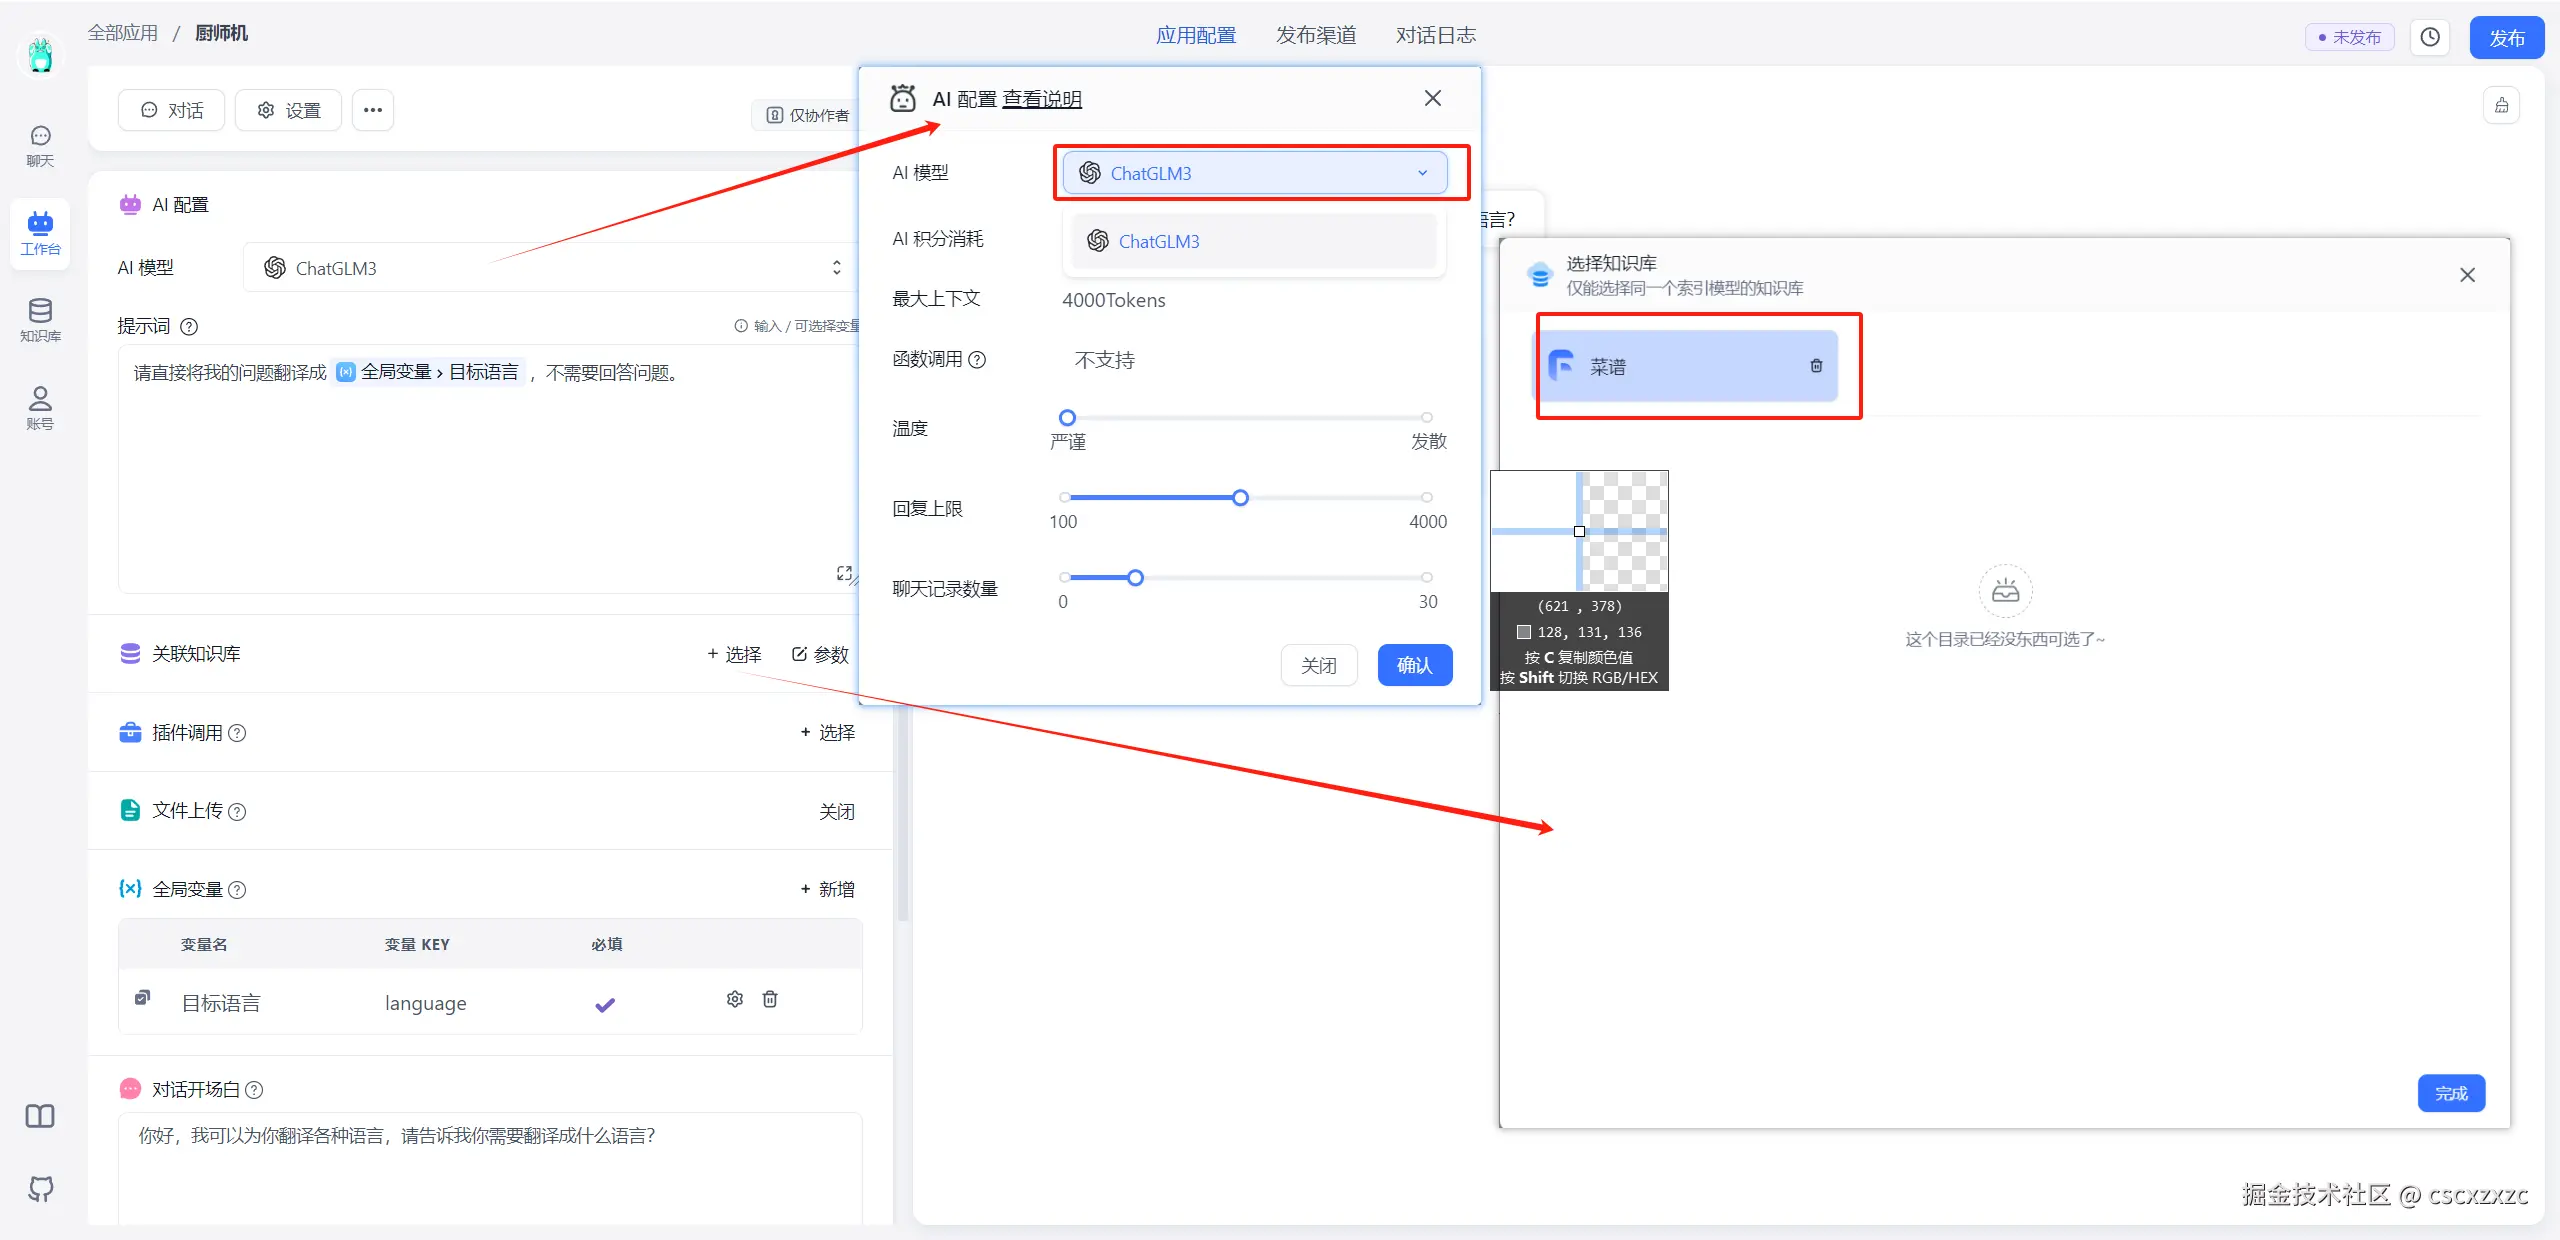Switch to 发布渠道 tab
Image resolution: width=2560 pixels, height=1240 pixels.
pos(1316,35)
